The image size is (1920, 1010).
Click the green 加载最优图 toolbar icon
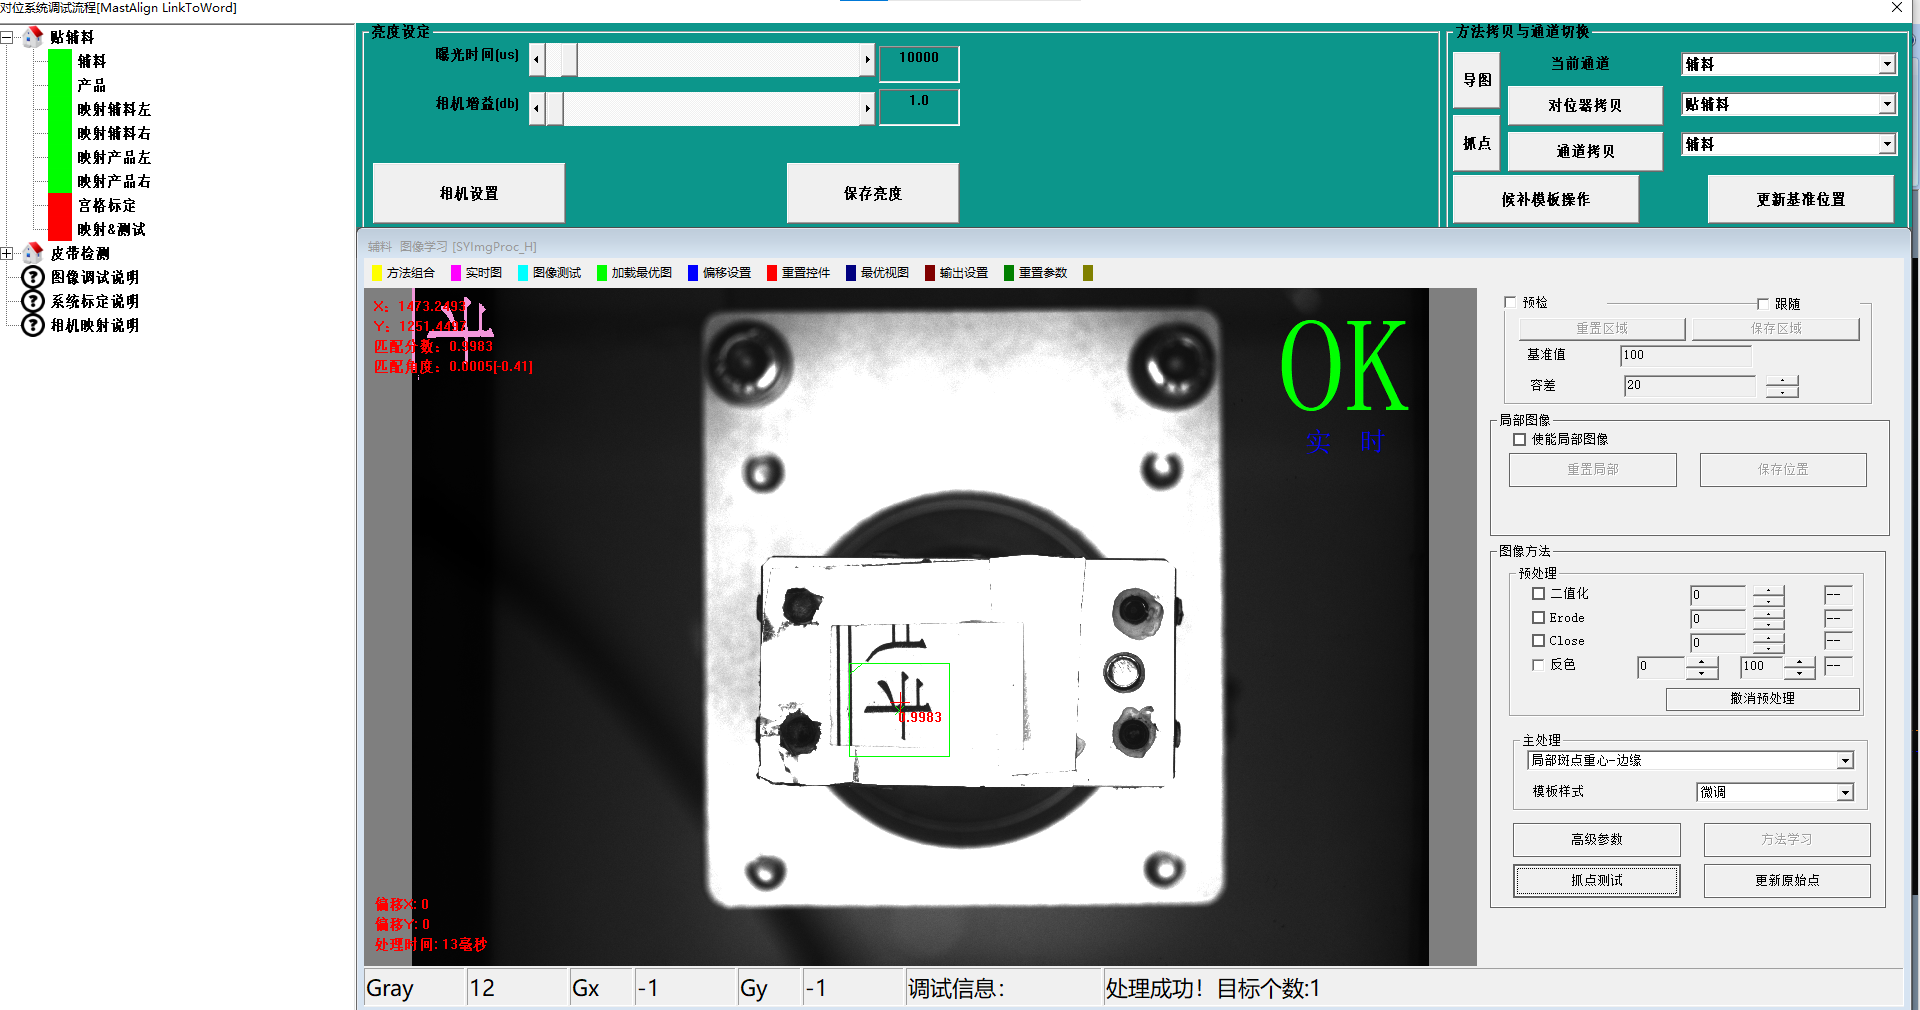[602, 273]
